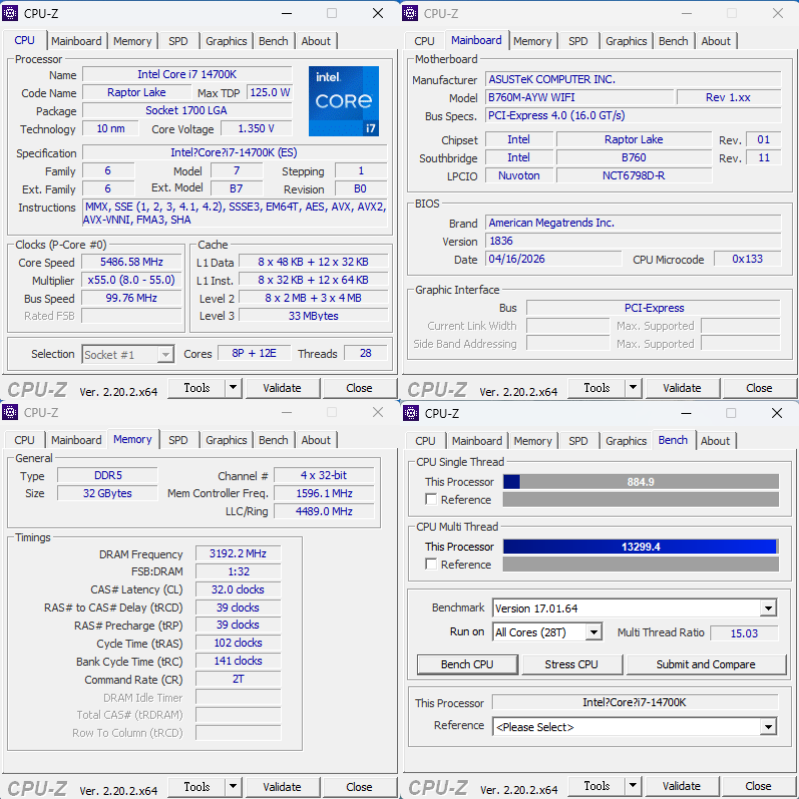Click single thread This Processor bar 884.9
Viewport: 799px width, 799px height.
(641, 482)
